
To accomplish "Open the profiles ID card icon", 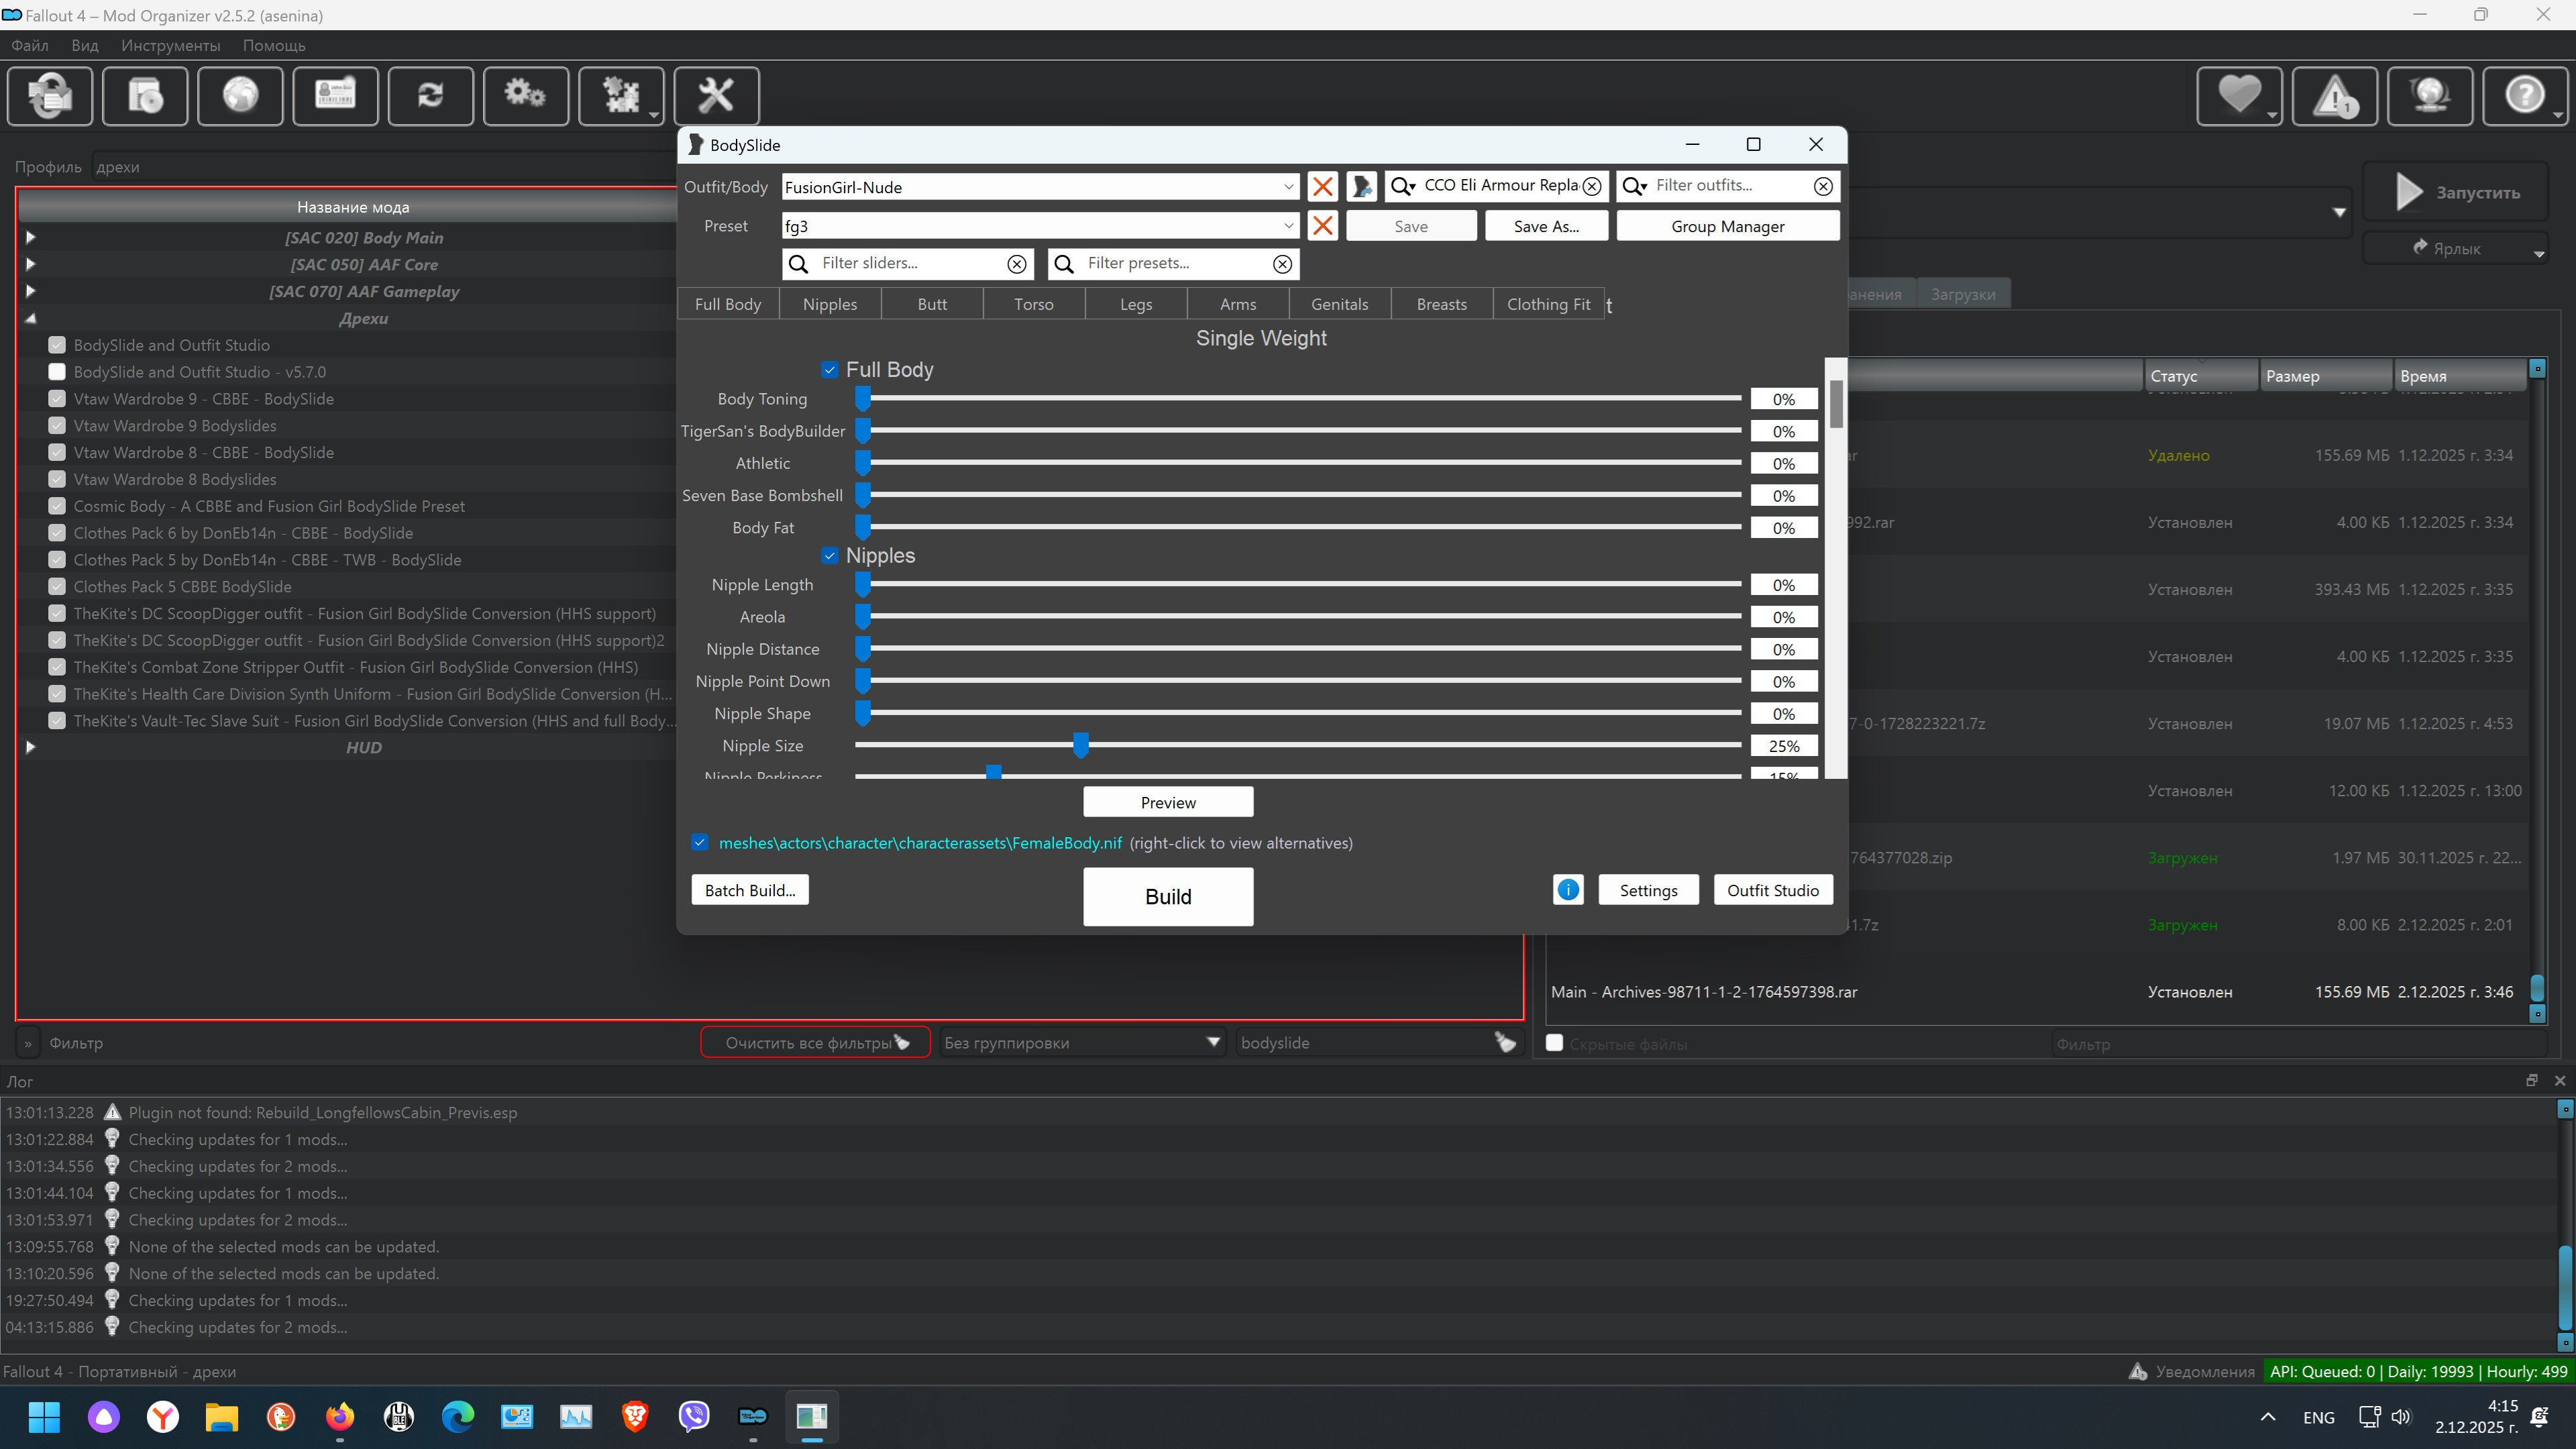I will tap(335, 96).
